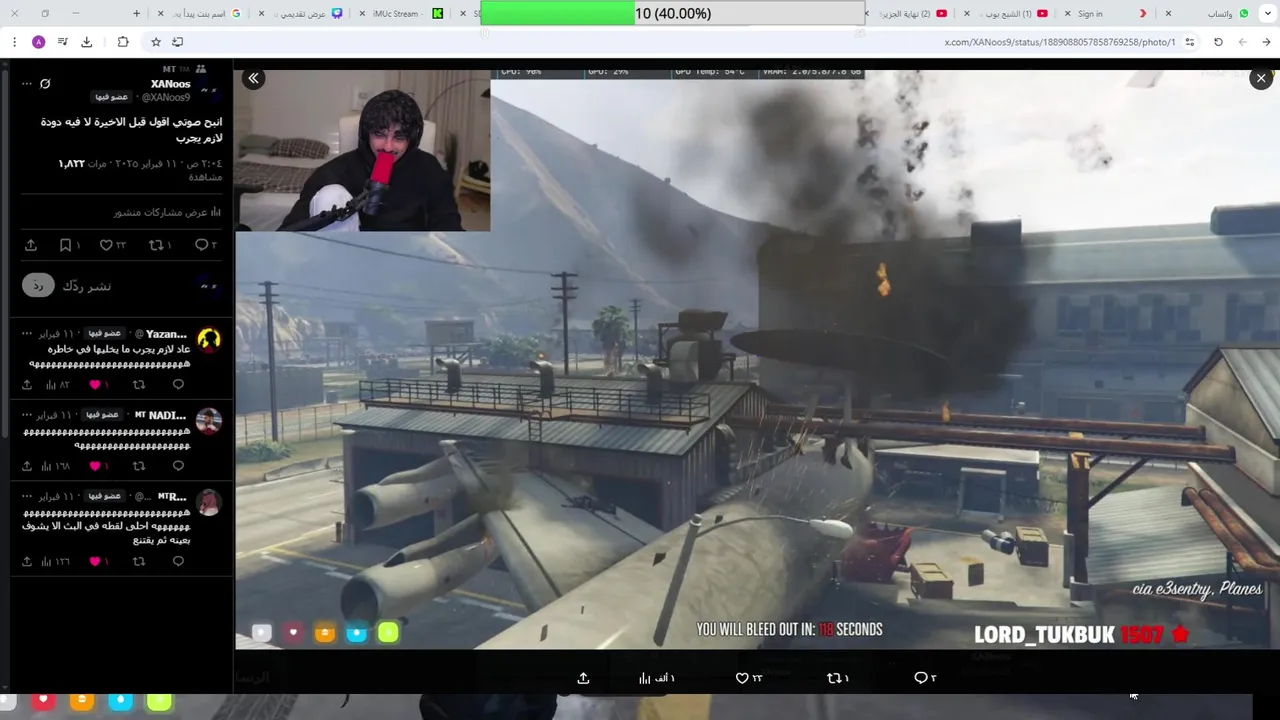The width and height of the screenshot is (1280, 720).
Task: Click the reply submit button
Action: (x=38, y=286)
